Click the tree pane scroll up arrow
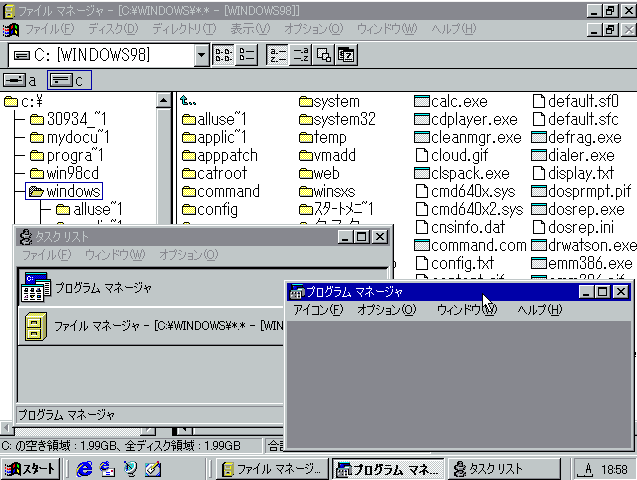This screenshot has width=637, height=480. pyautogui.click(x=163, y=100)
